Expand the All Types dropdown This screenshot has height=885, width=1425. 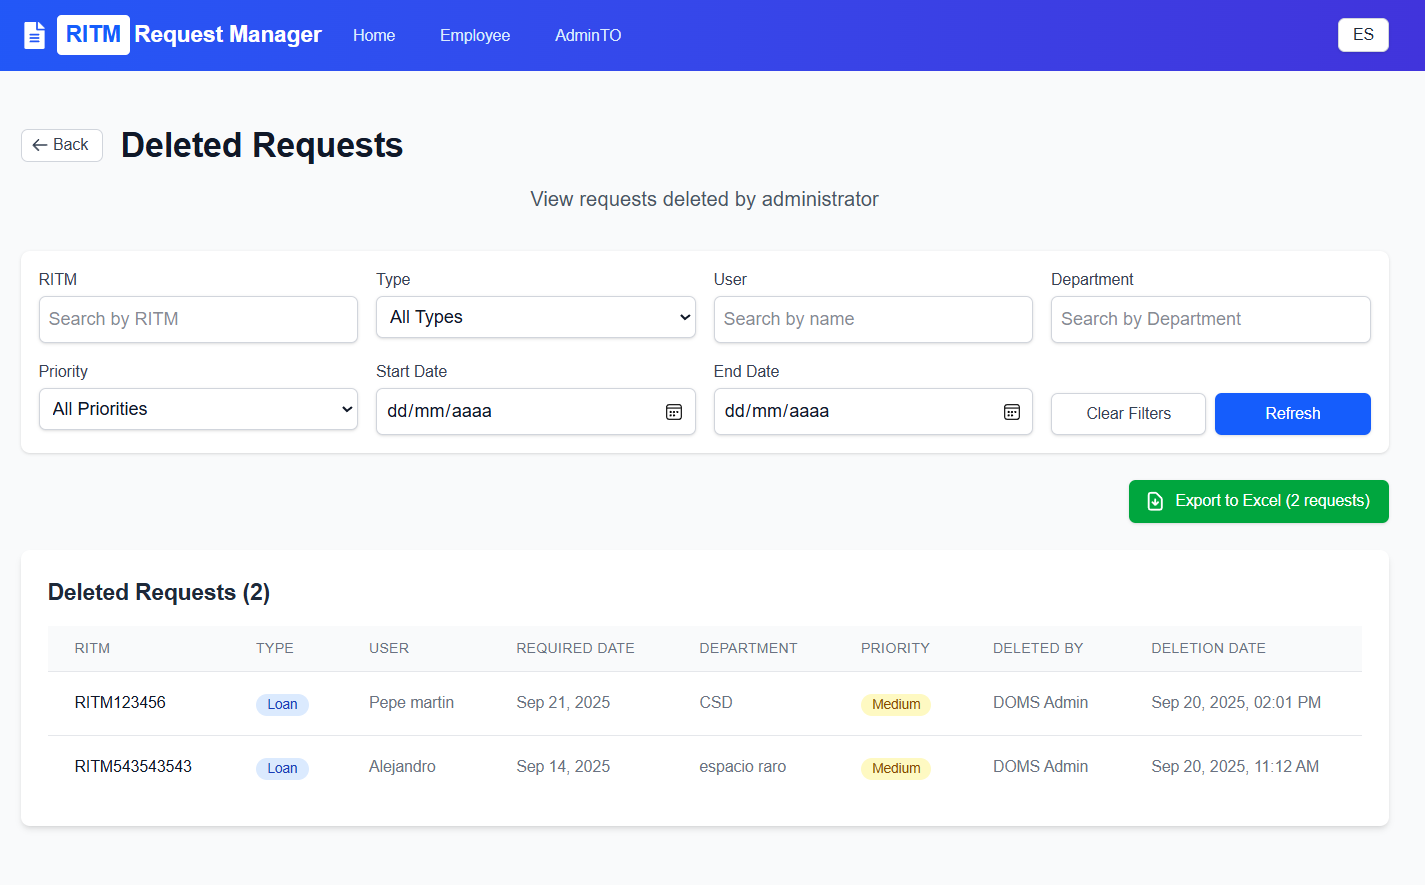pos(536,317)
